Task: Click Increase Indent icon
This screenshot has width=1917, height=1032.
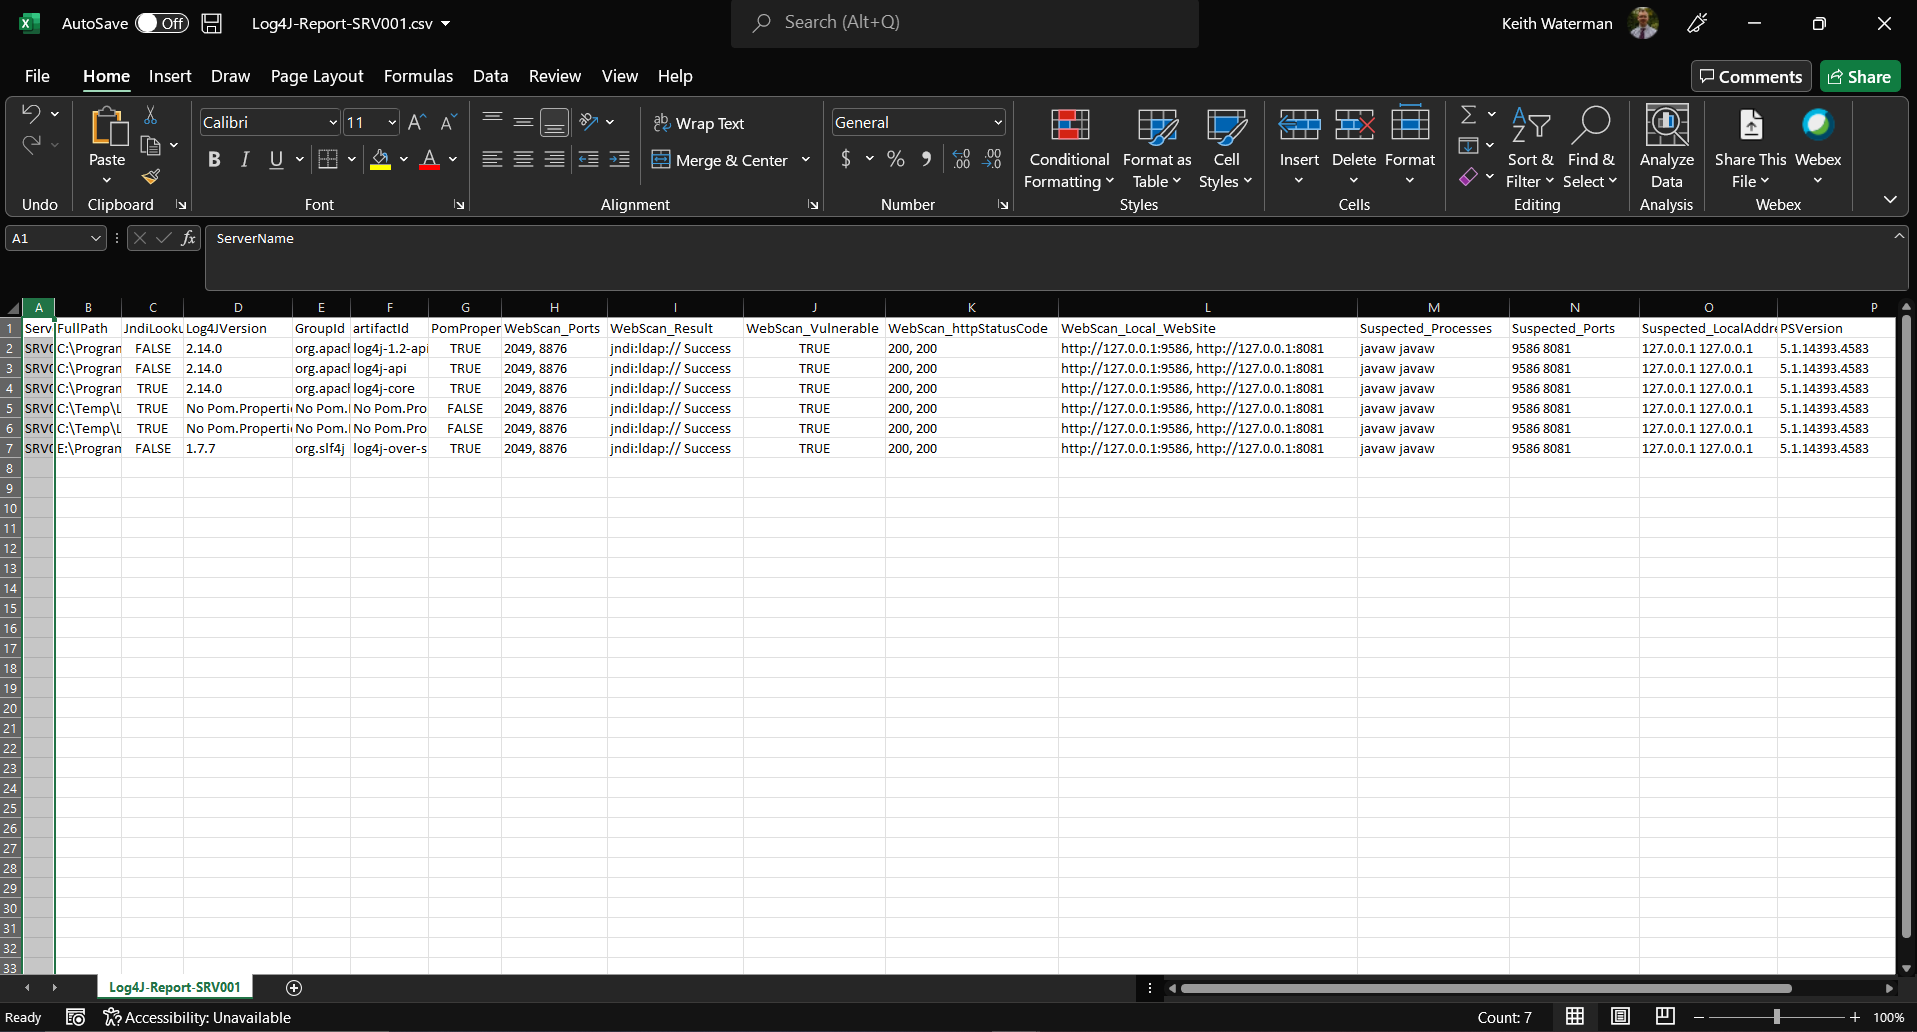Action: click(x=620, y=159)
